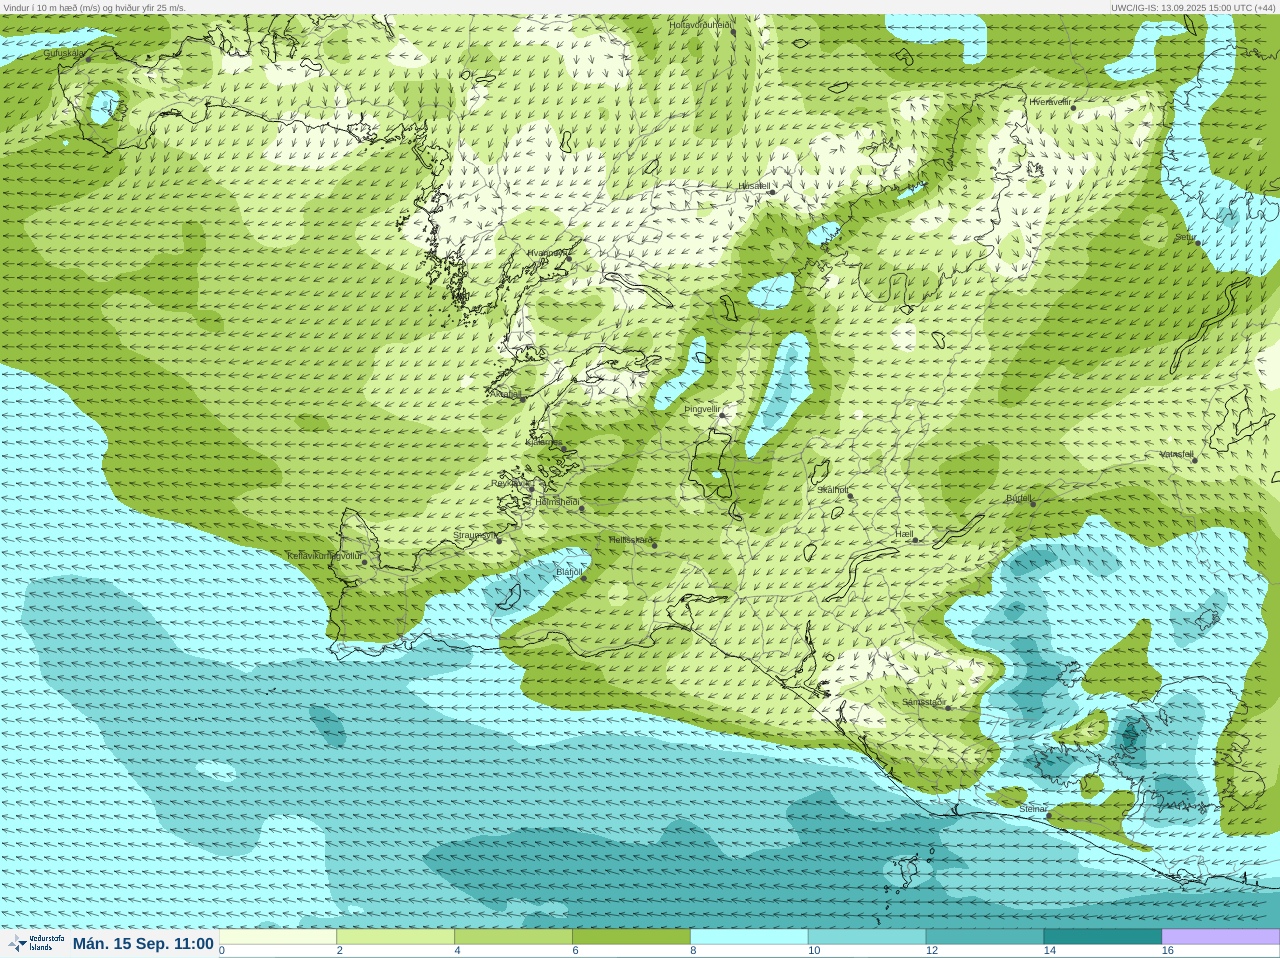Screen dimensions: 1280x958
Task: Click the legend value '4'
Action: click(458, 951)
